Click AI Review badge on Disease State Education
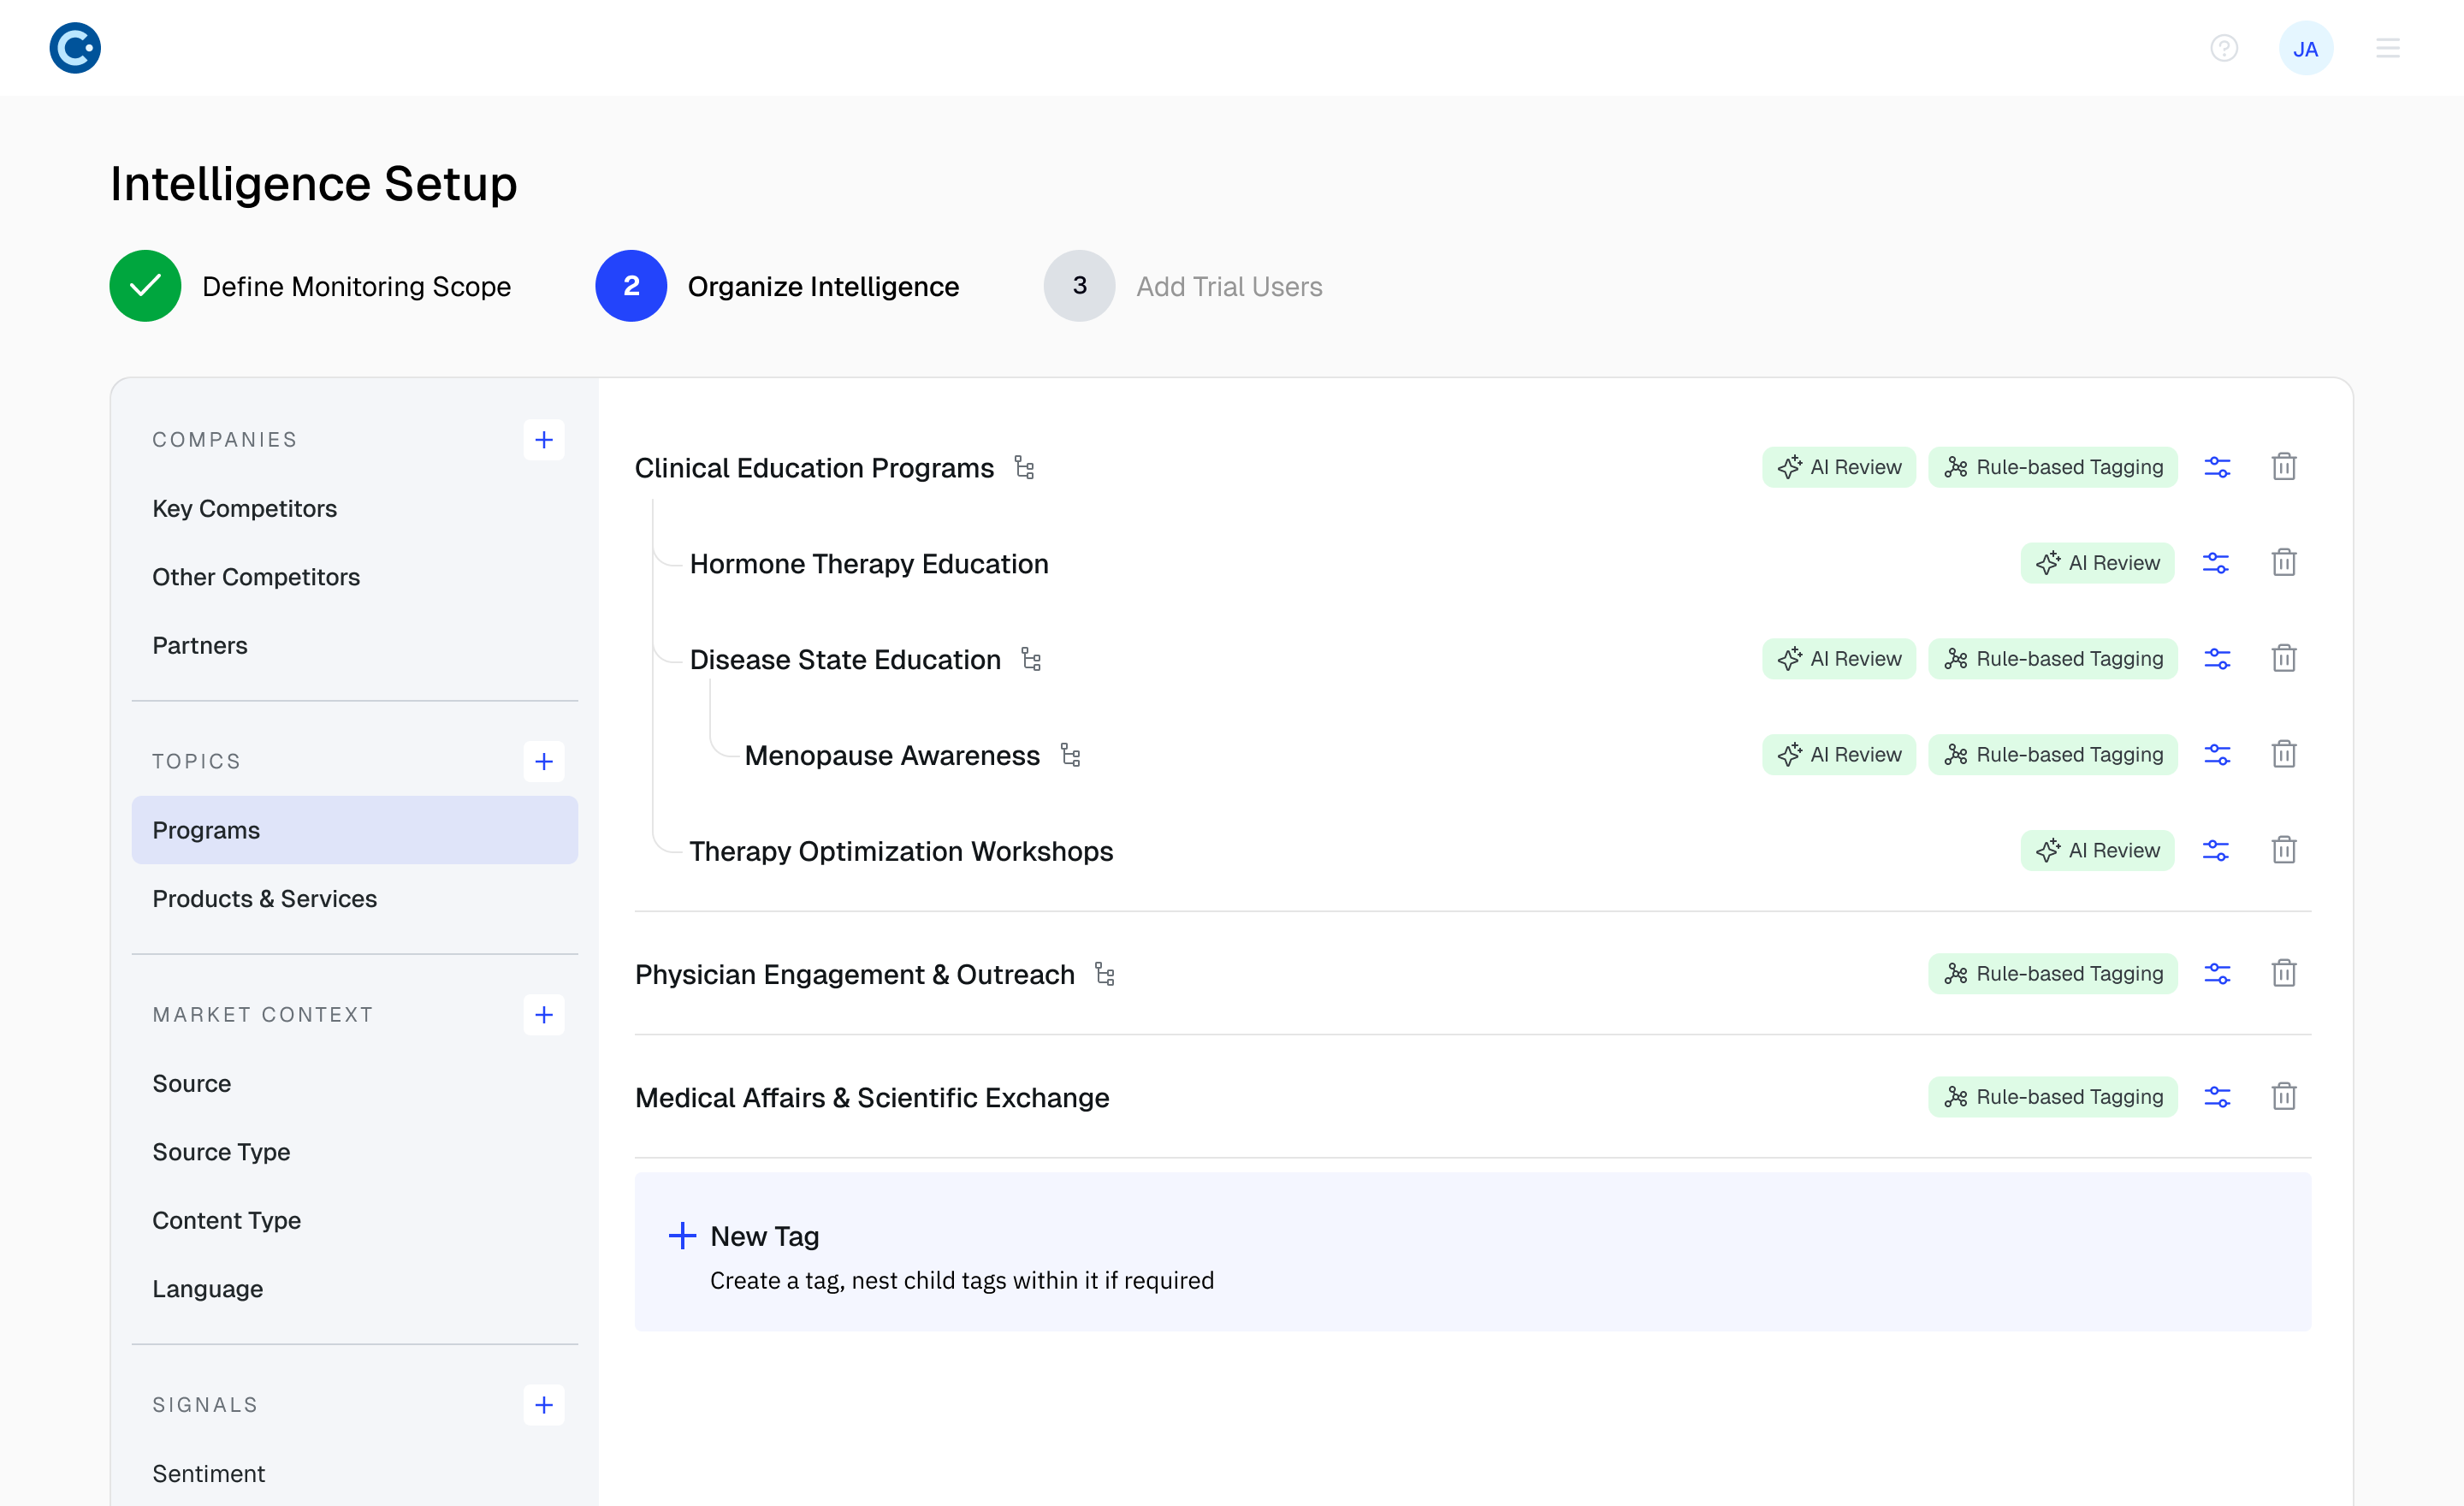The height and width of the screenshot is (1506, 2464). tap(1839, 660)
